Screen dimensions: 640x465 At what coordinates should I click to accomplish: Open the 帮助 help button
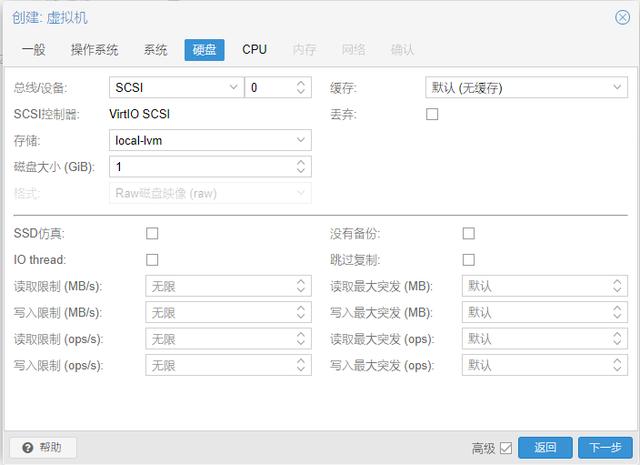tap(43, 448)
